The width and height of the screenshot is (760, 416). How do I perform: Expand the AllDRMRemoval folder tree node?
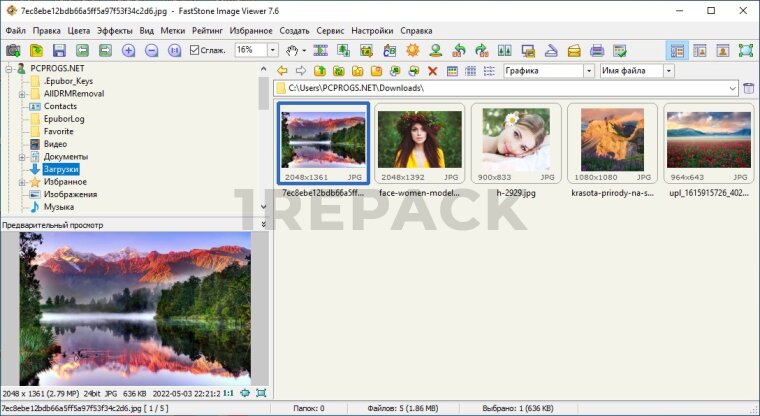(21, 94)
